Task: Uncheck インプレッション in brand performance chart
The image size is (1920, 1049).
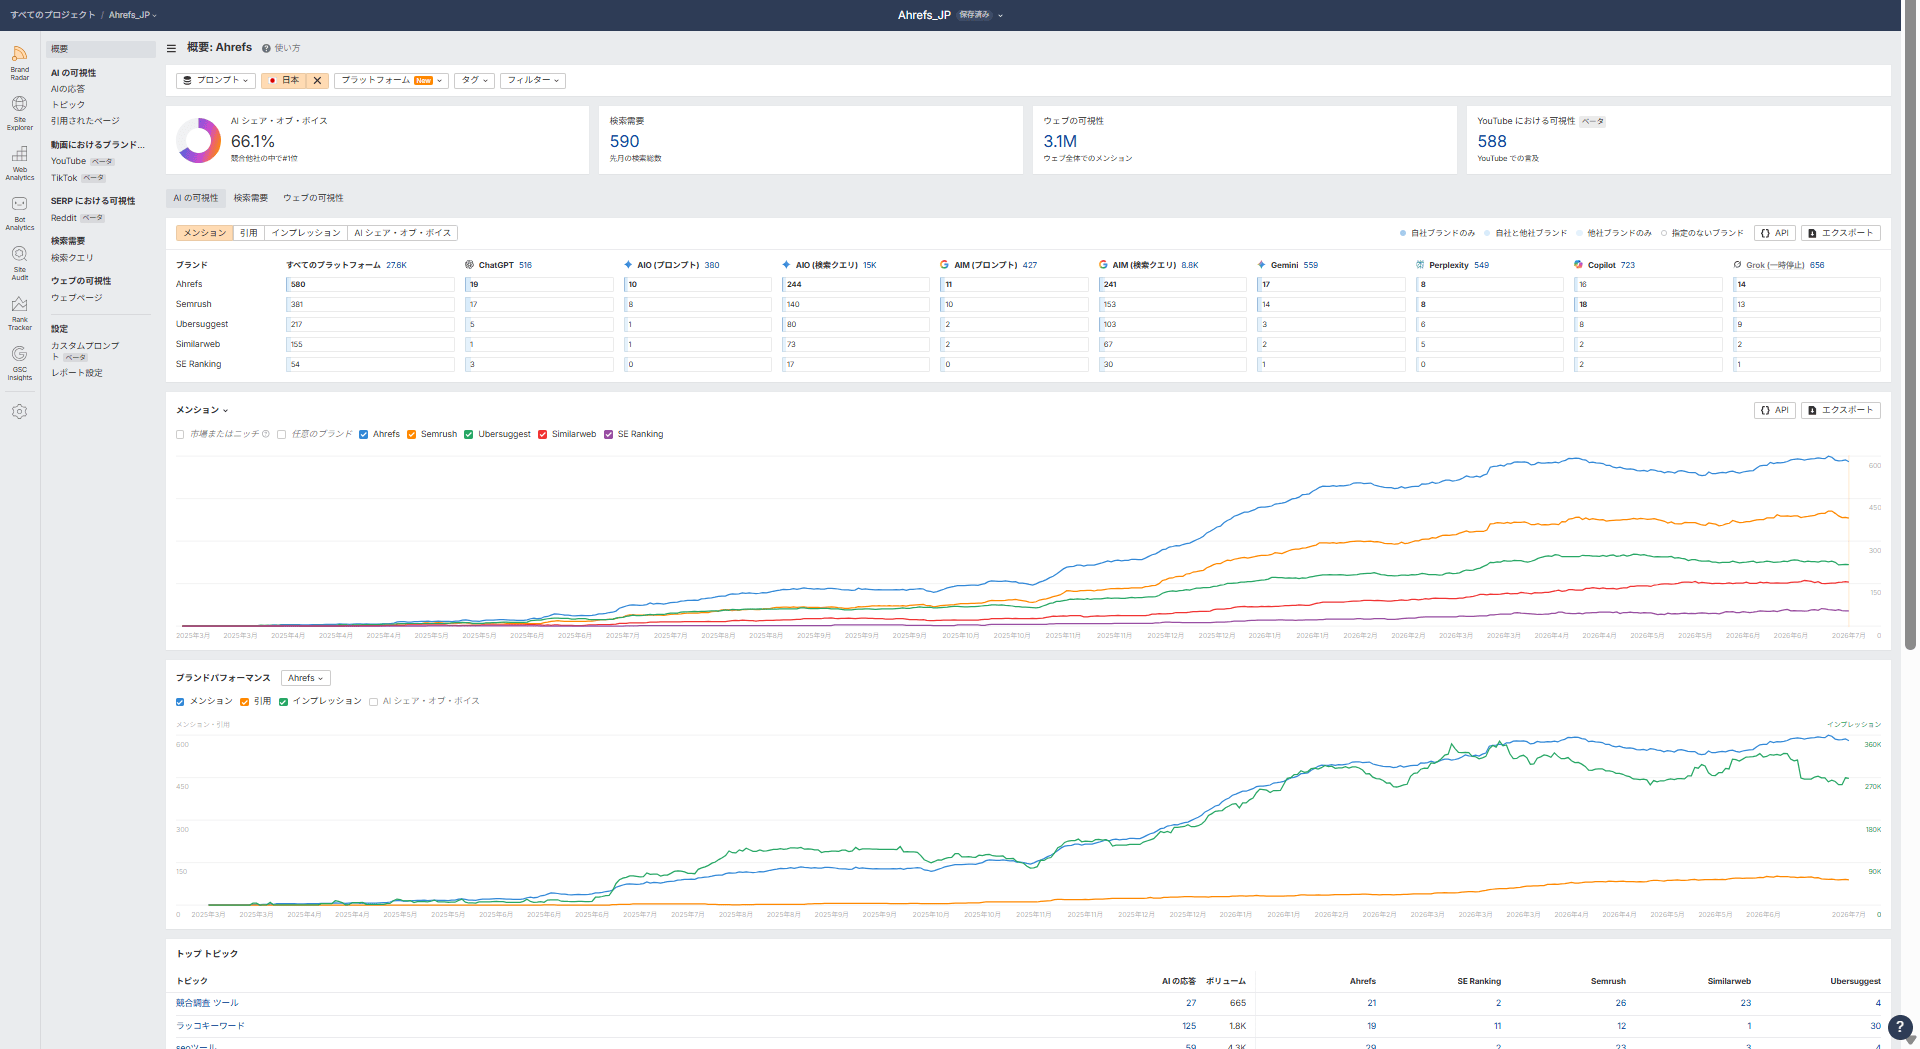Action: point(283,702)
